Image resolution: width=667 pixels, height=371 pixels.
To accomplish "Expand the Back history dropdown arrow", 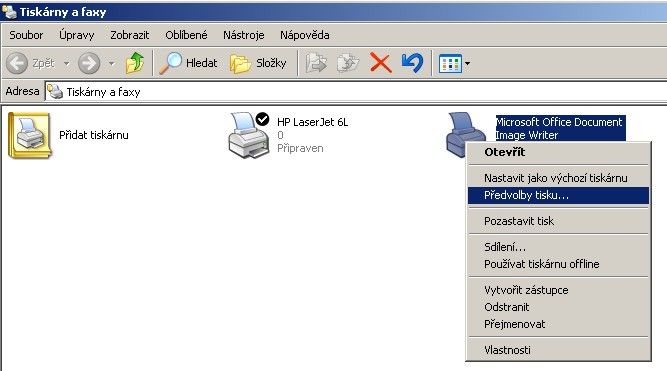I will [x=67, y=63].
